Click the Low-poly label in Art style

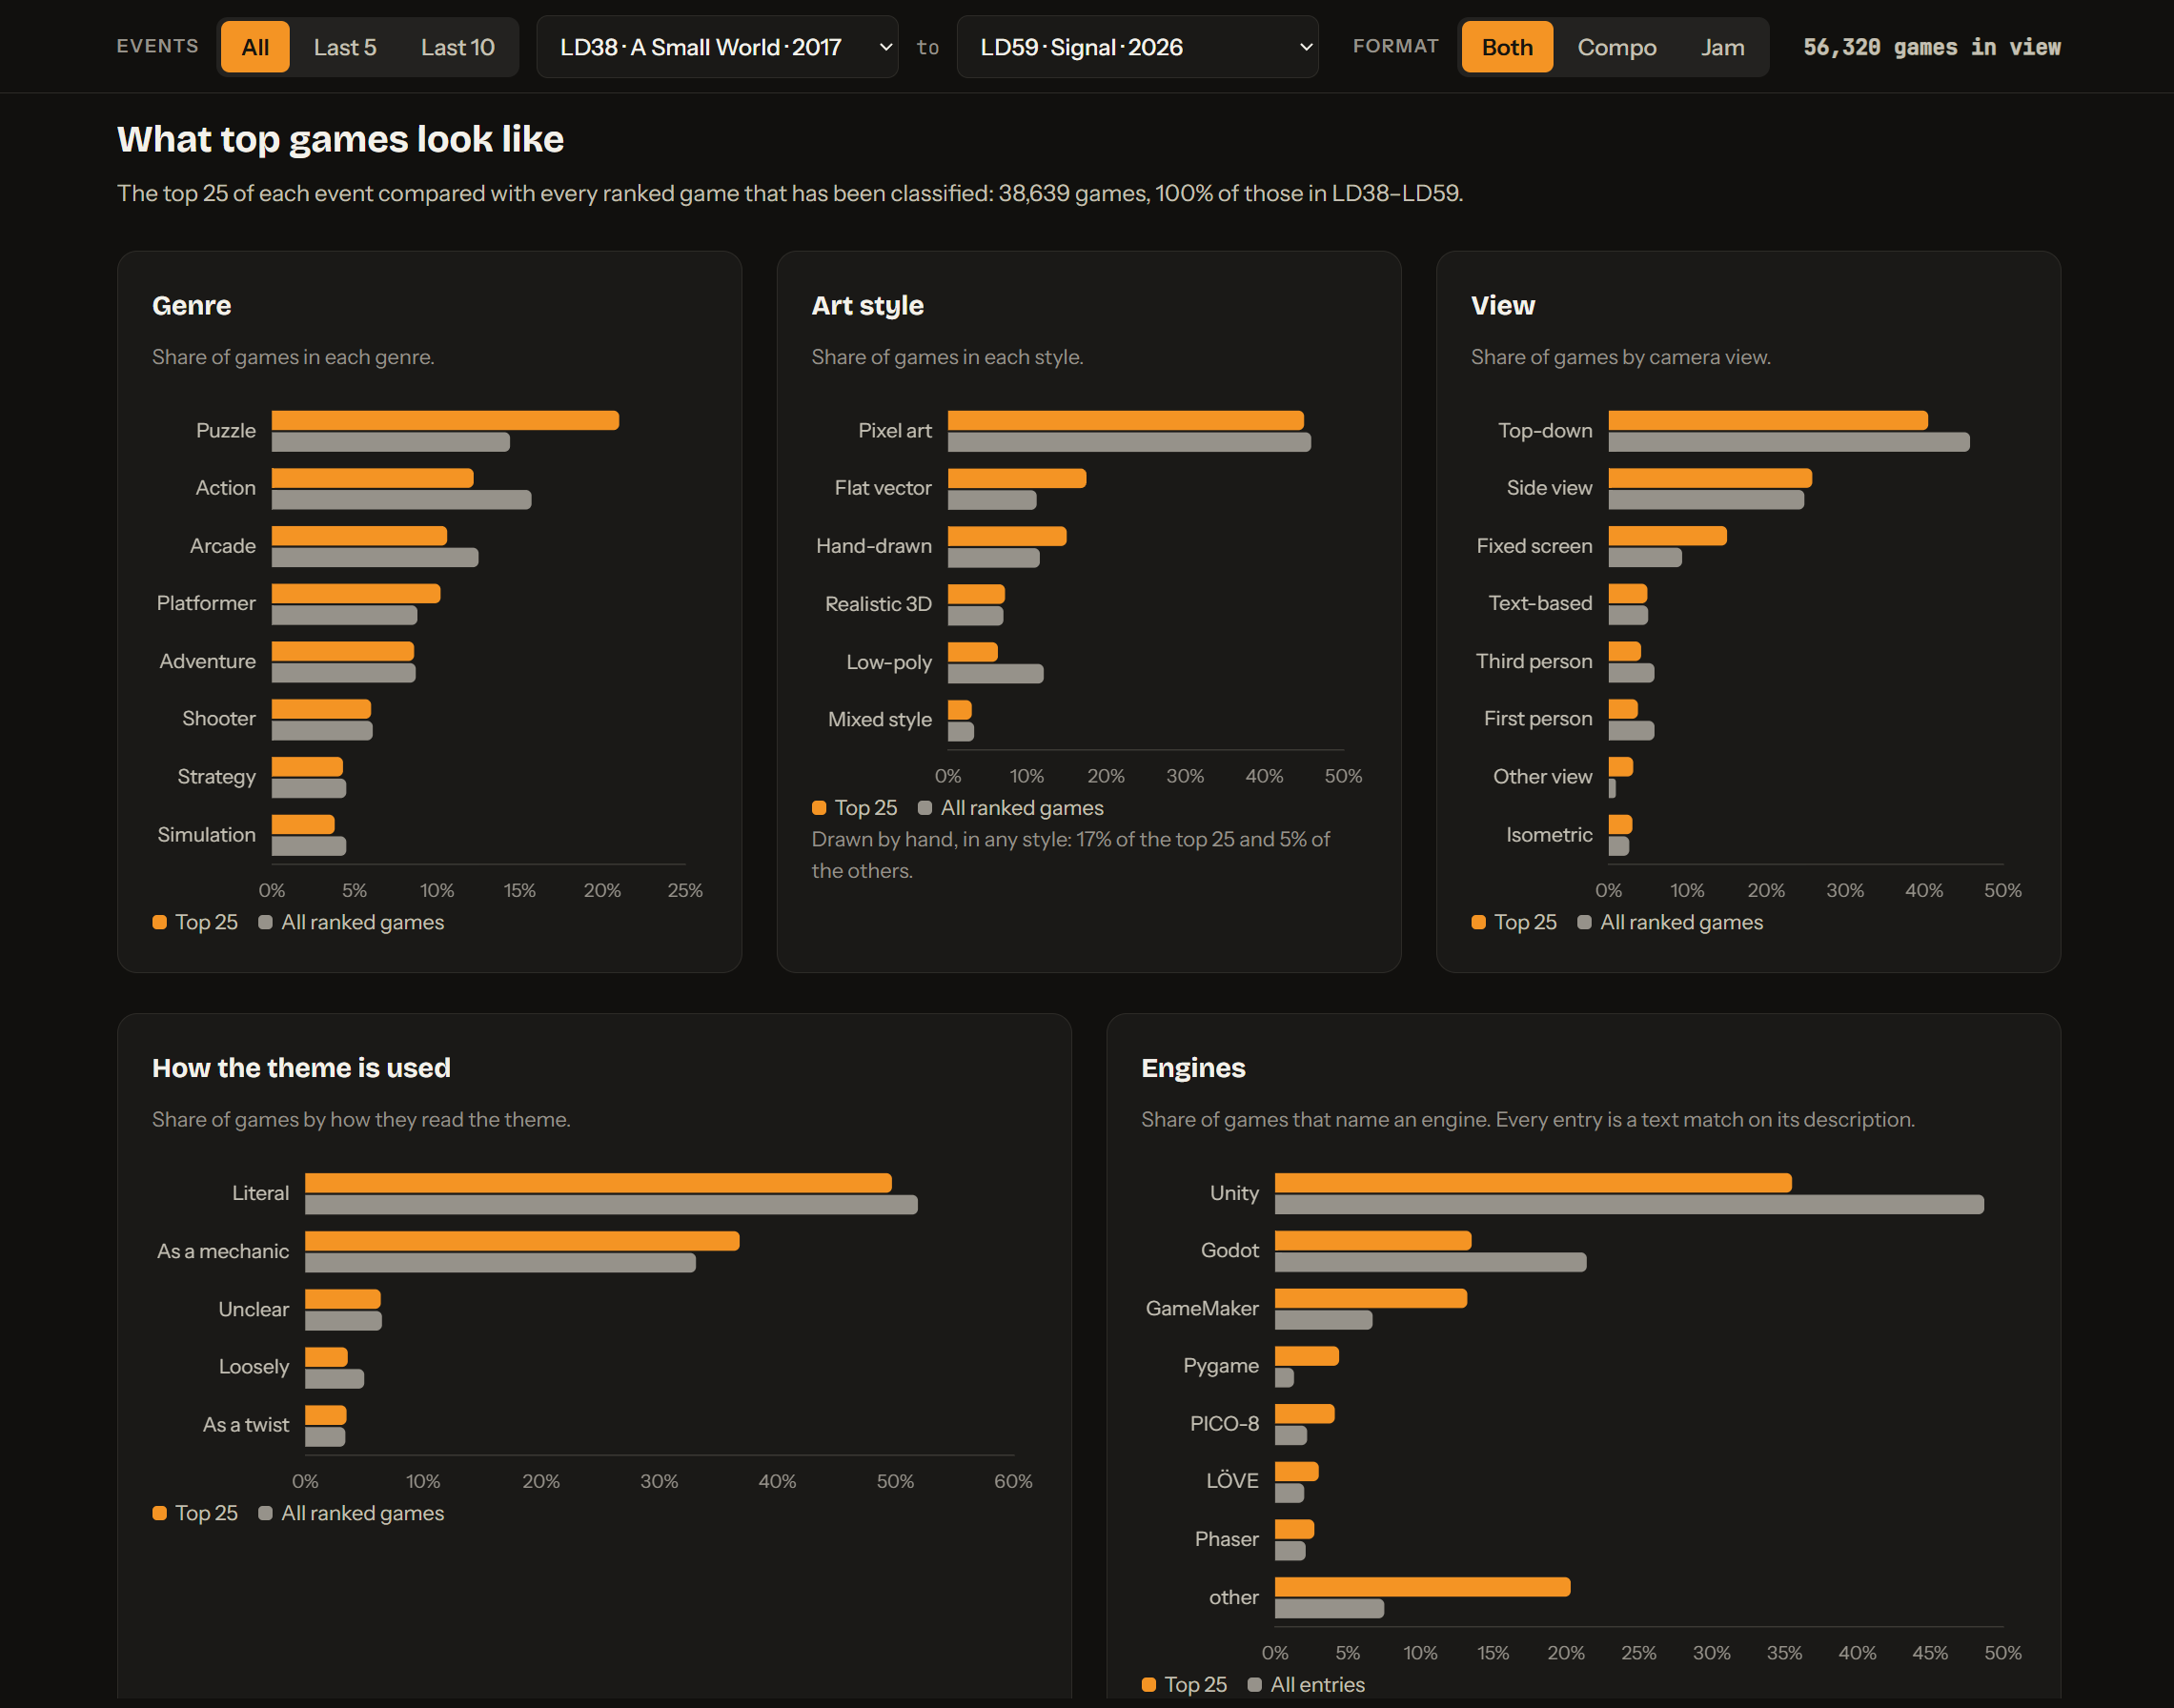click(x=889, y=662)
